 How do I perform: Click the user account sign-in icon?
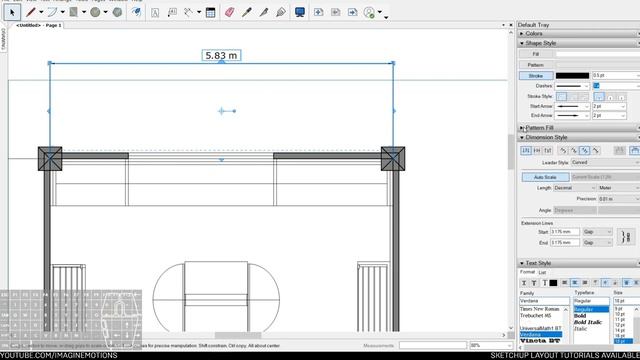click(369, 12)
